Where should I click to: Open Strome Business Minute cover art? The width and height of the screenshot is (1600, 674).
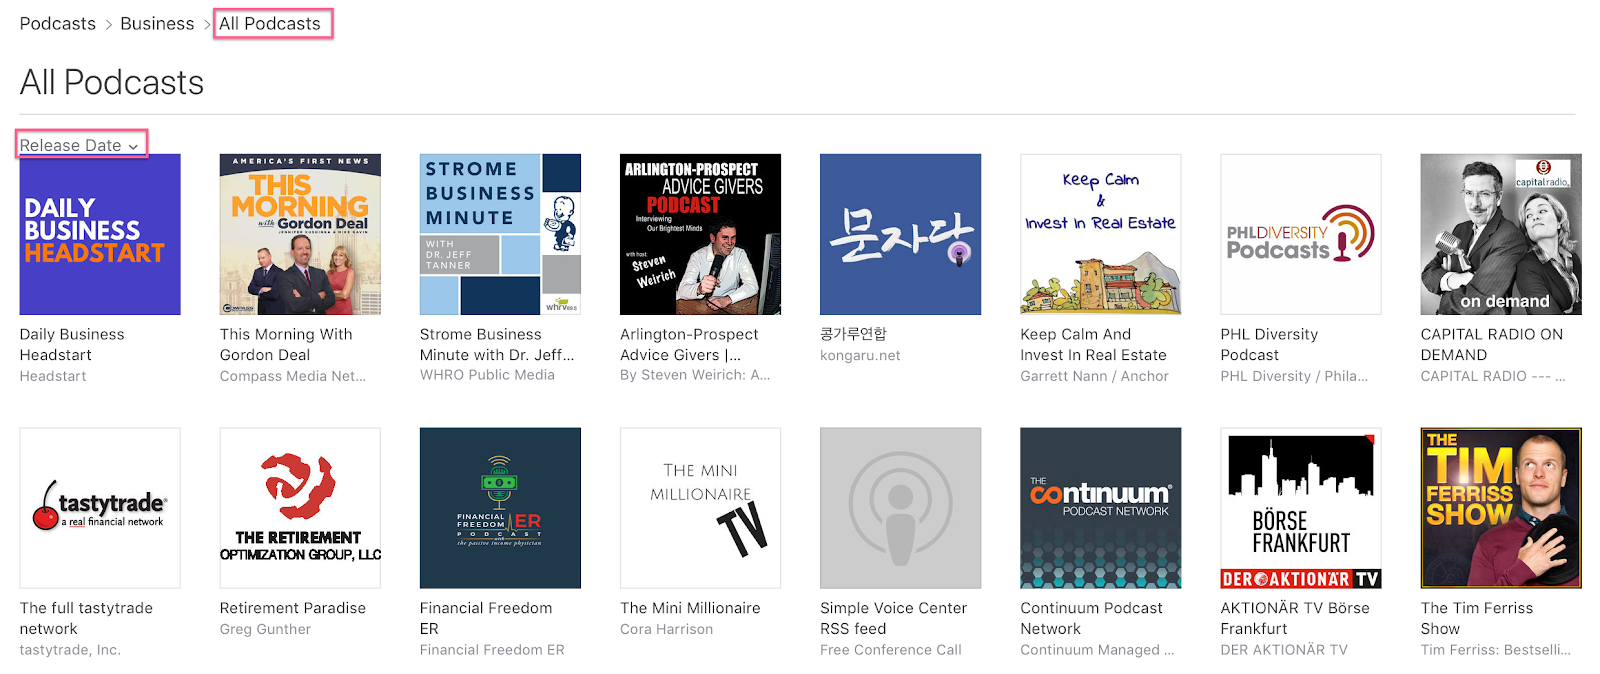coord(500,234)
